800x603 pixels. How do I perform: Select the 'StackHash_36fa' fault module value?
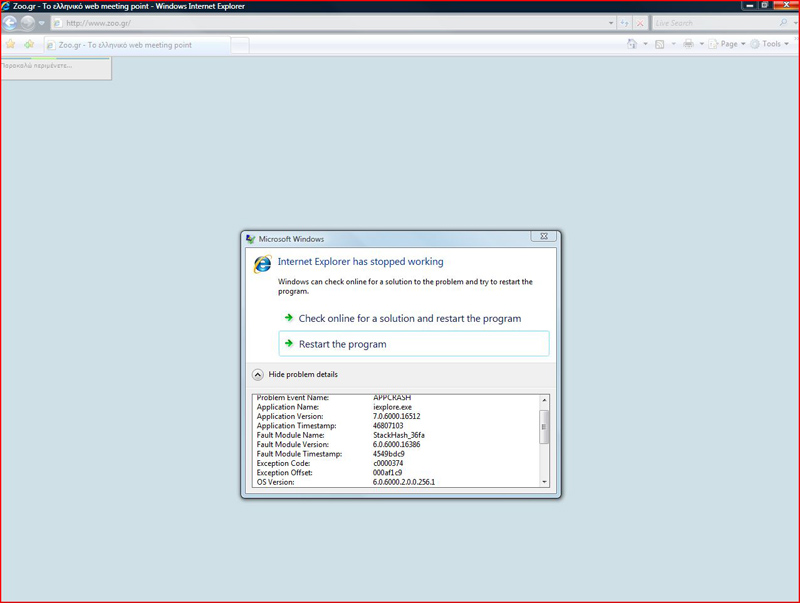tap(398, 435)
